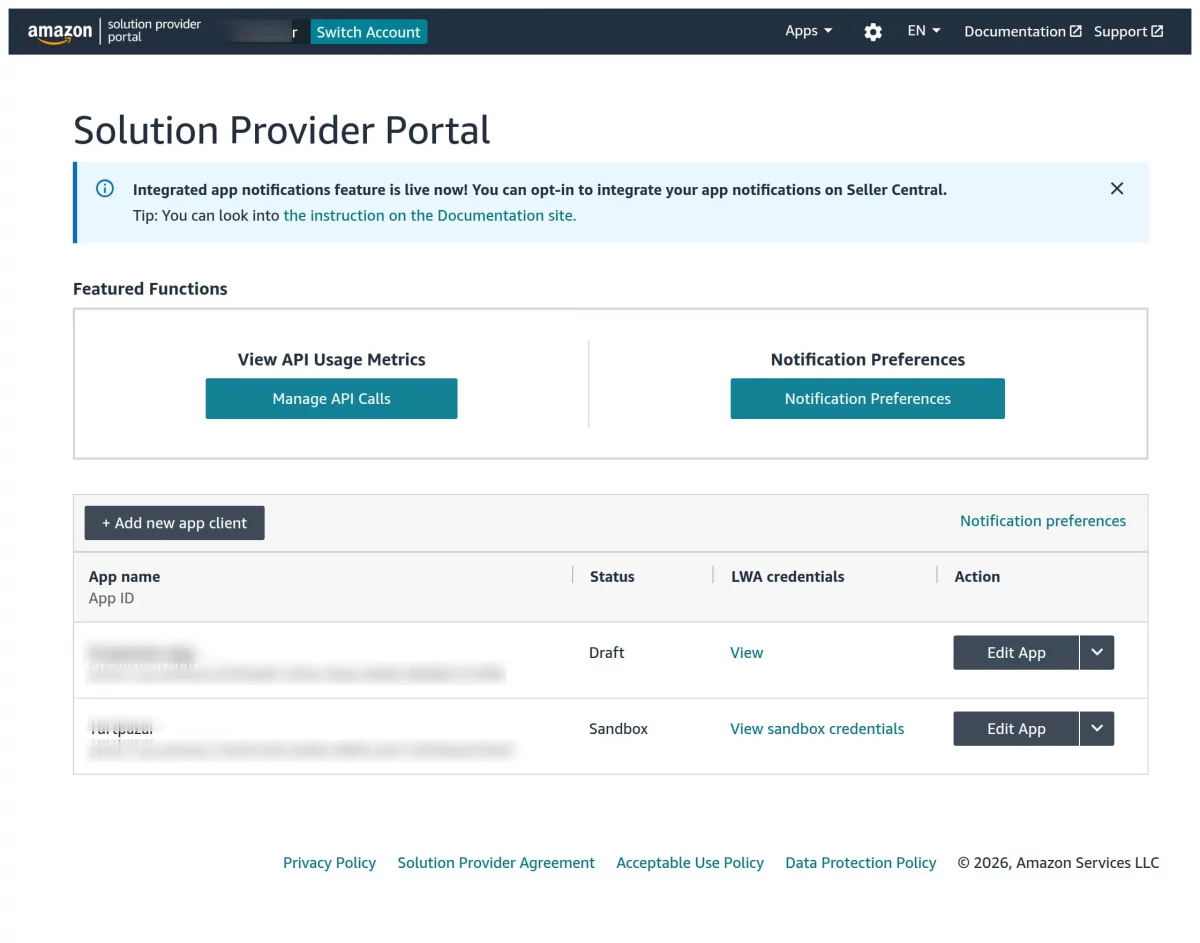
Task: Open the Acceptable Use Policy link
Action: tap(690, 862)
